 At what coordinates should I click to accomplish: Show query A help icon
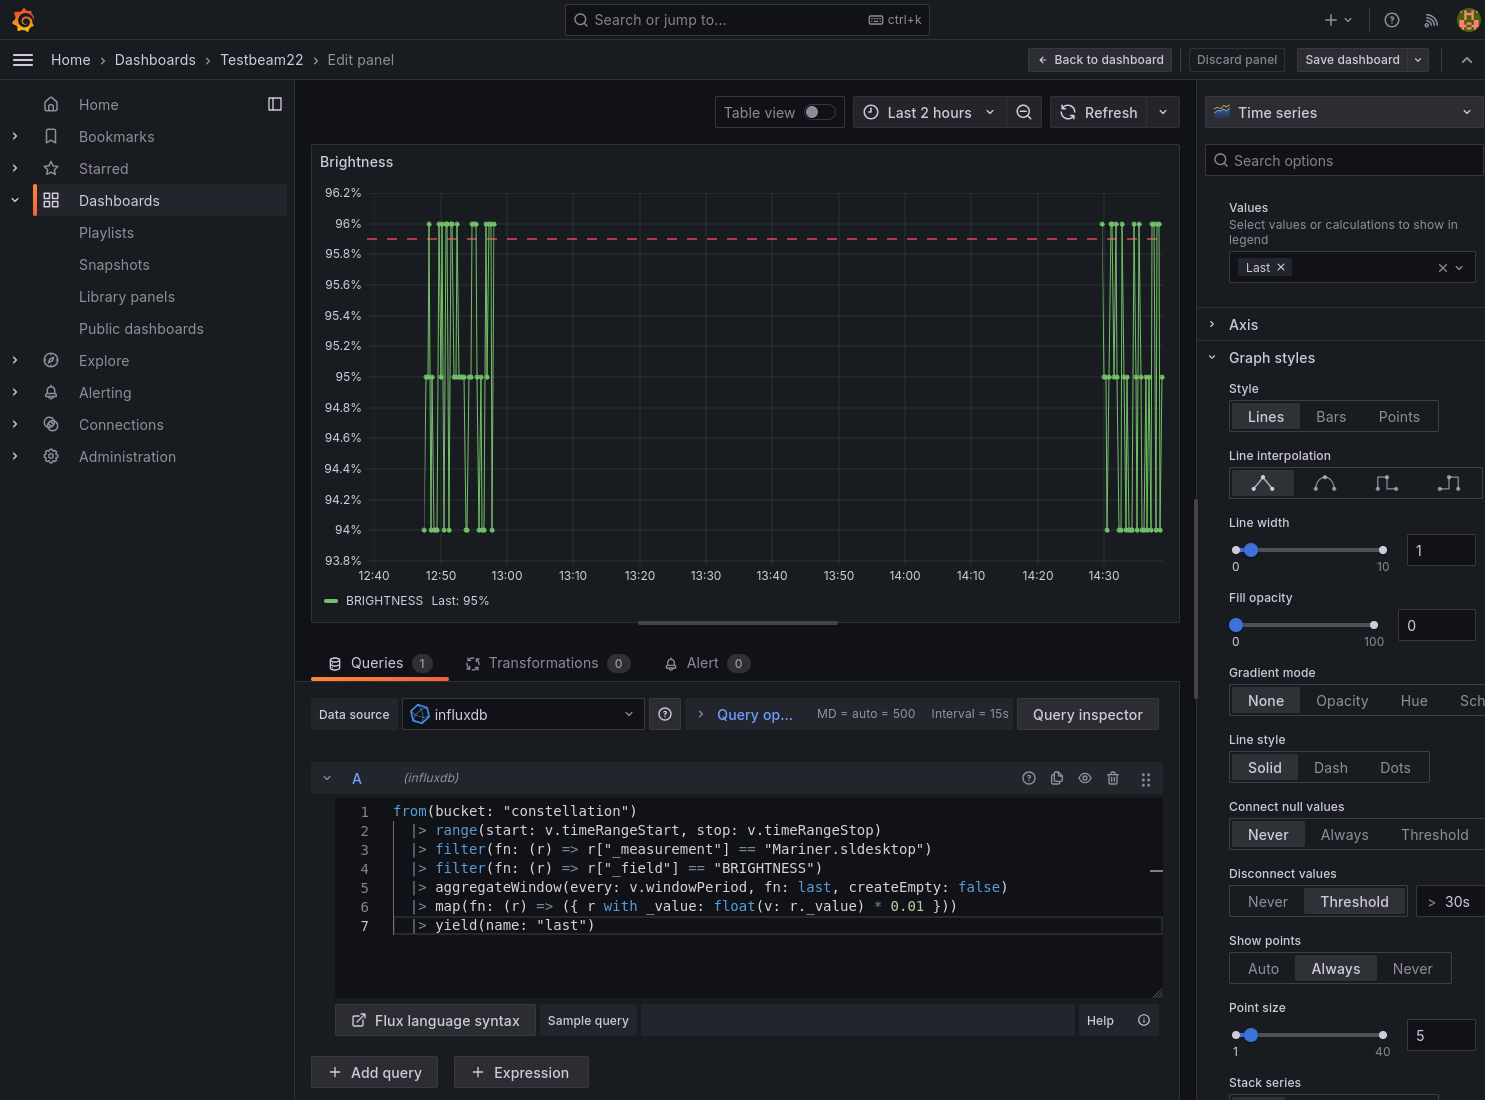click(1028, 778)
